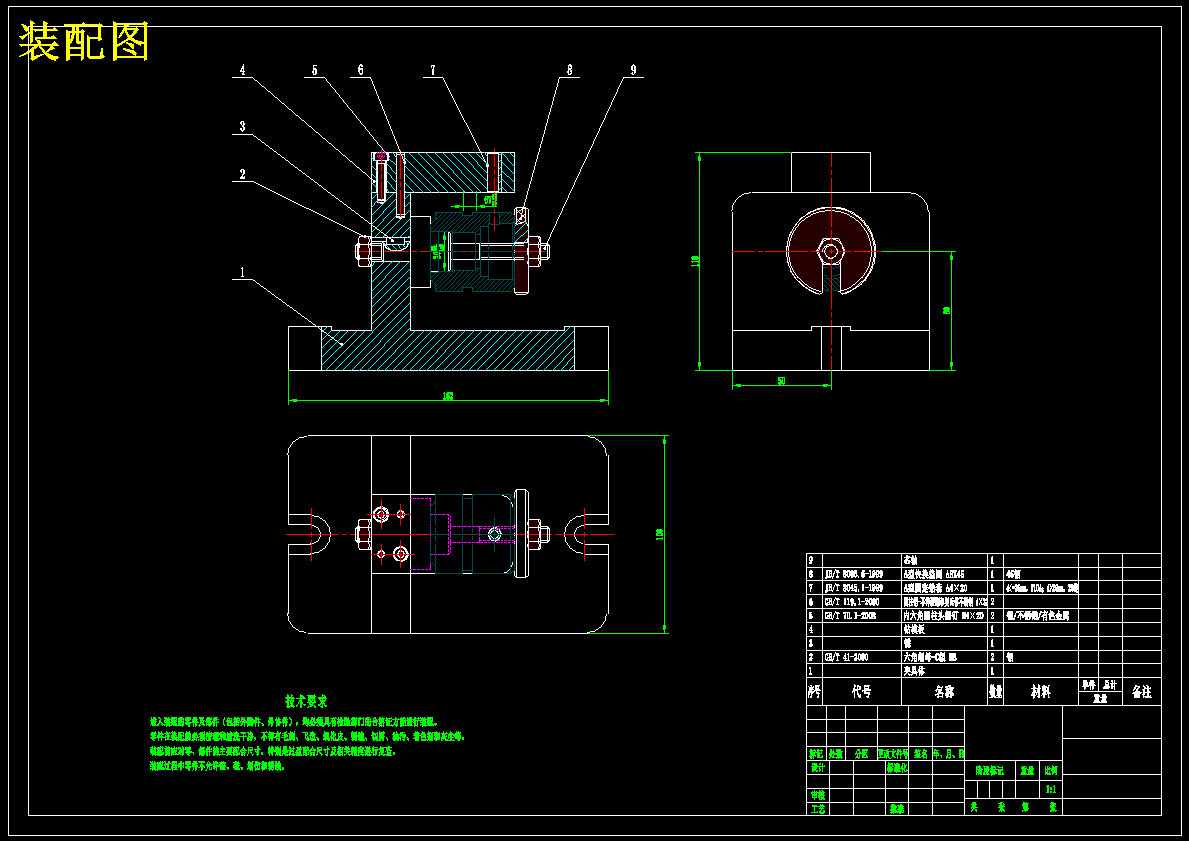Select the 名称 header cell
Viewport: 1189px width, 841px height.
click(944, 692)
